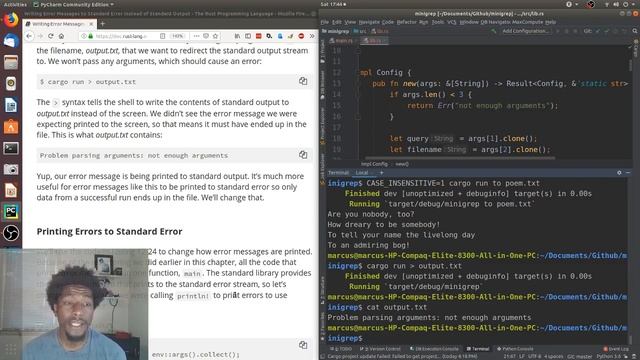Click the LF line separator selector
This screenshot has width=640, height=360.
coord(522,356)
